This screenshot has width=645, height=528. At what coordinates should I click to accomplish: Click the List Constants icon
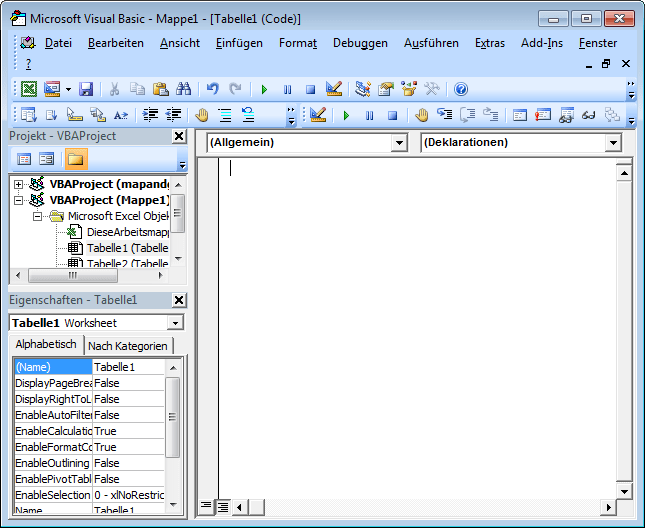(x=52, y=115)
